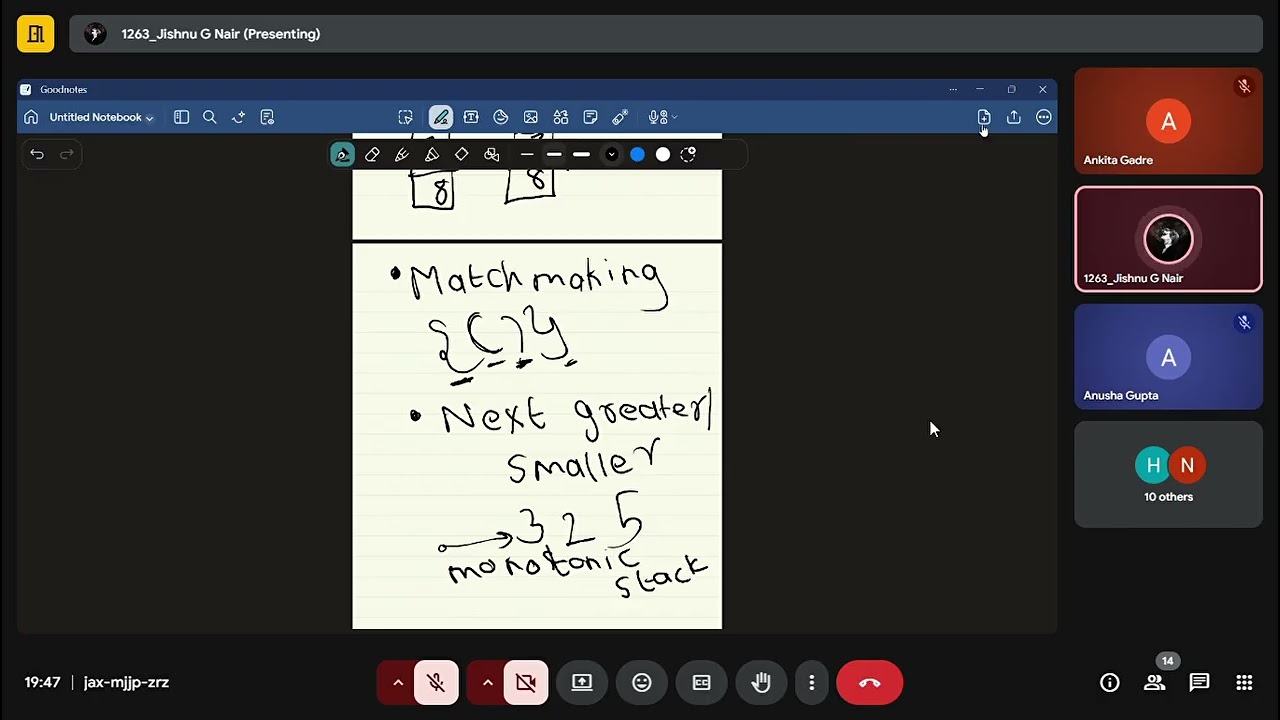Open the Goodnotes share export menu
This screenshot has width=1280, height=720.
click(x=1013, y=117)
